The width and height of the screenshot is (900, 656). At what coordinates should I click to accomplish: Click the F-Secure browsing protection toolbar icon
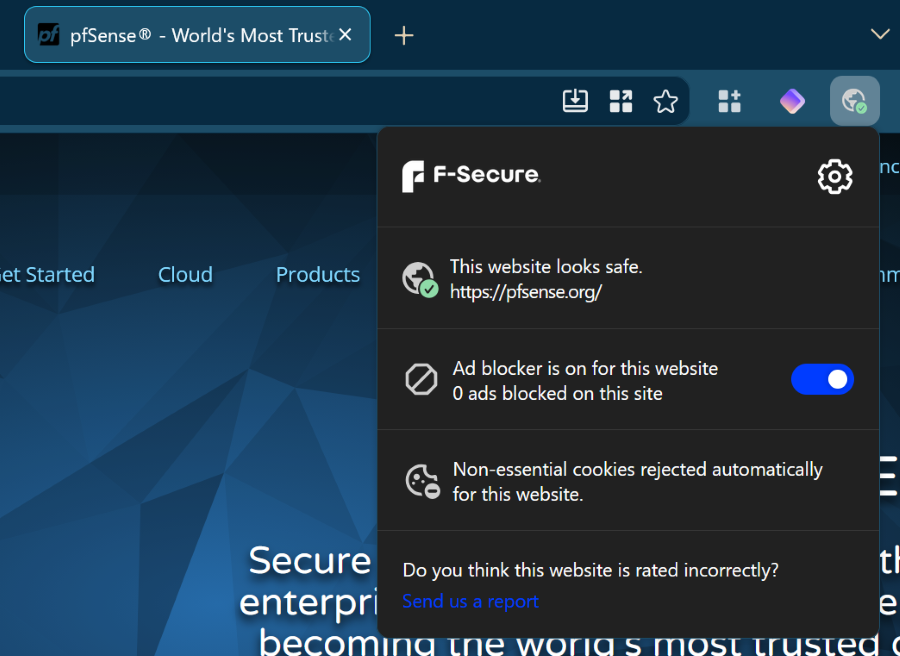854,101
